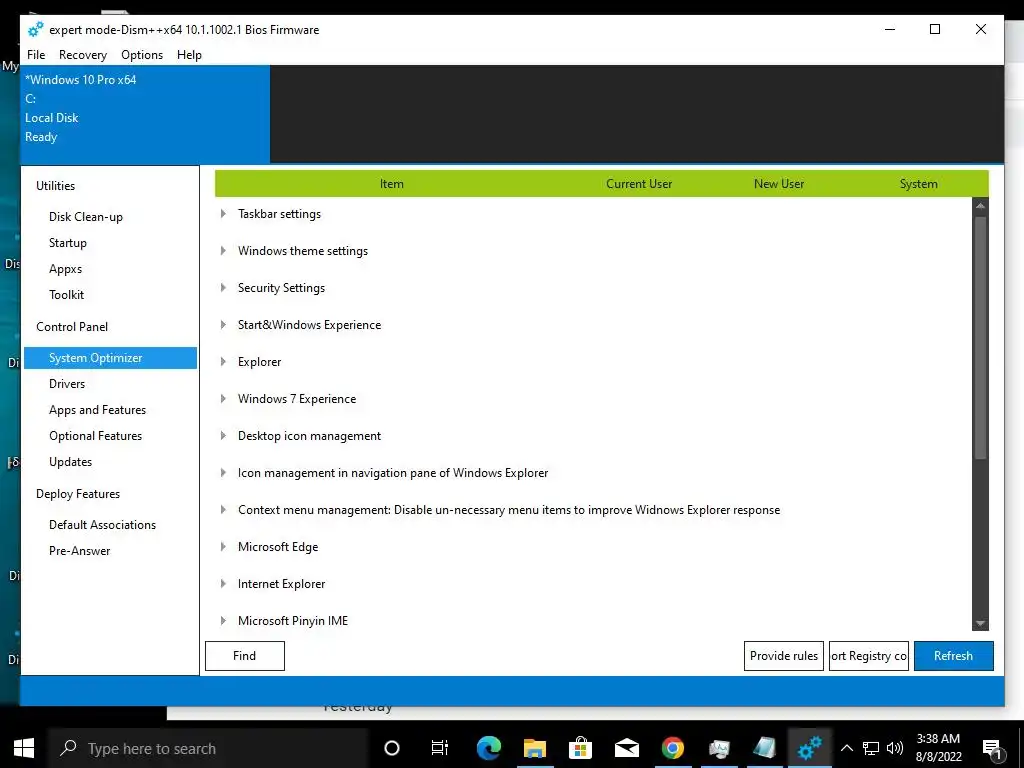Screen dimensions: 1024x768
Task: Show hidden system tray icons
Action: [846, 748]
